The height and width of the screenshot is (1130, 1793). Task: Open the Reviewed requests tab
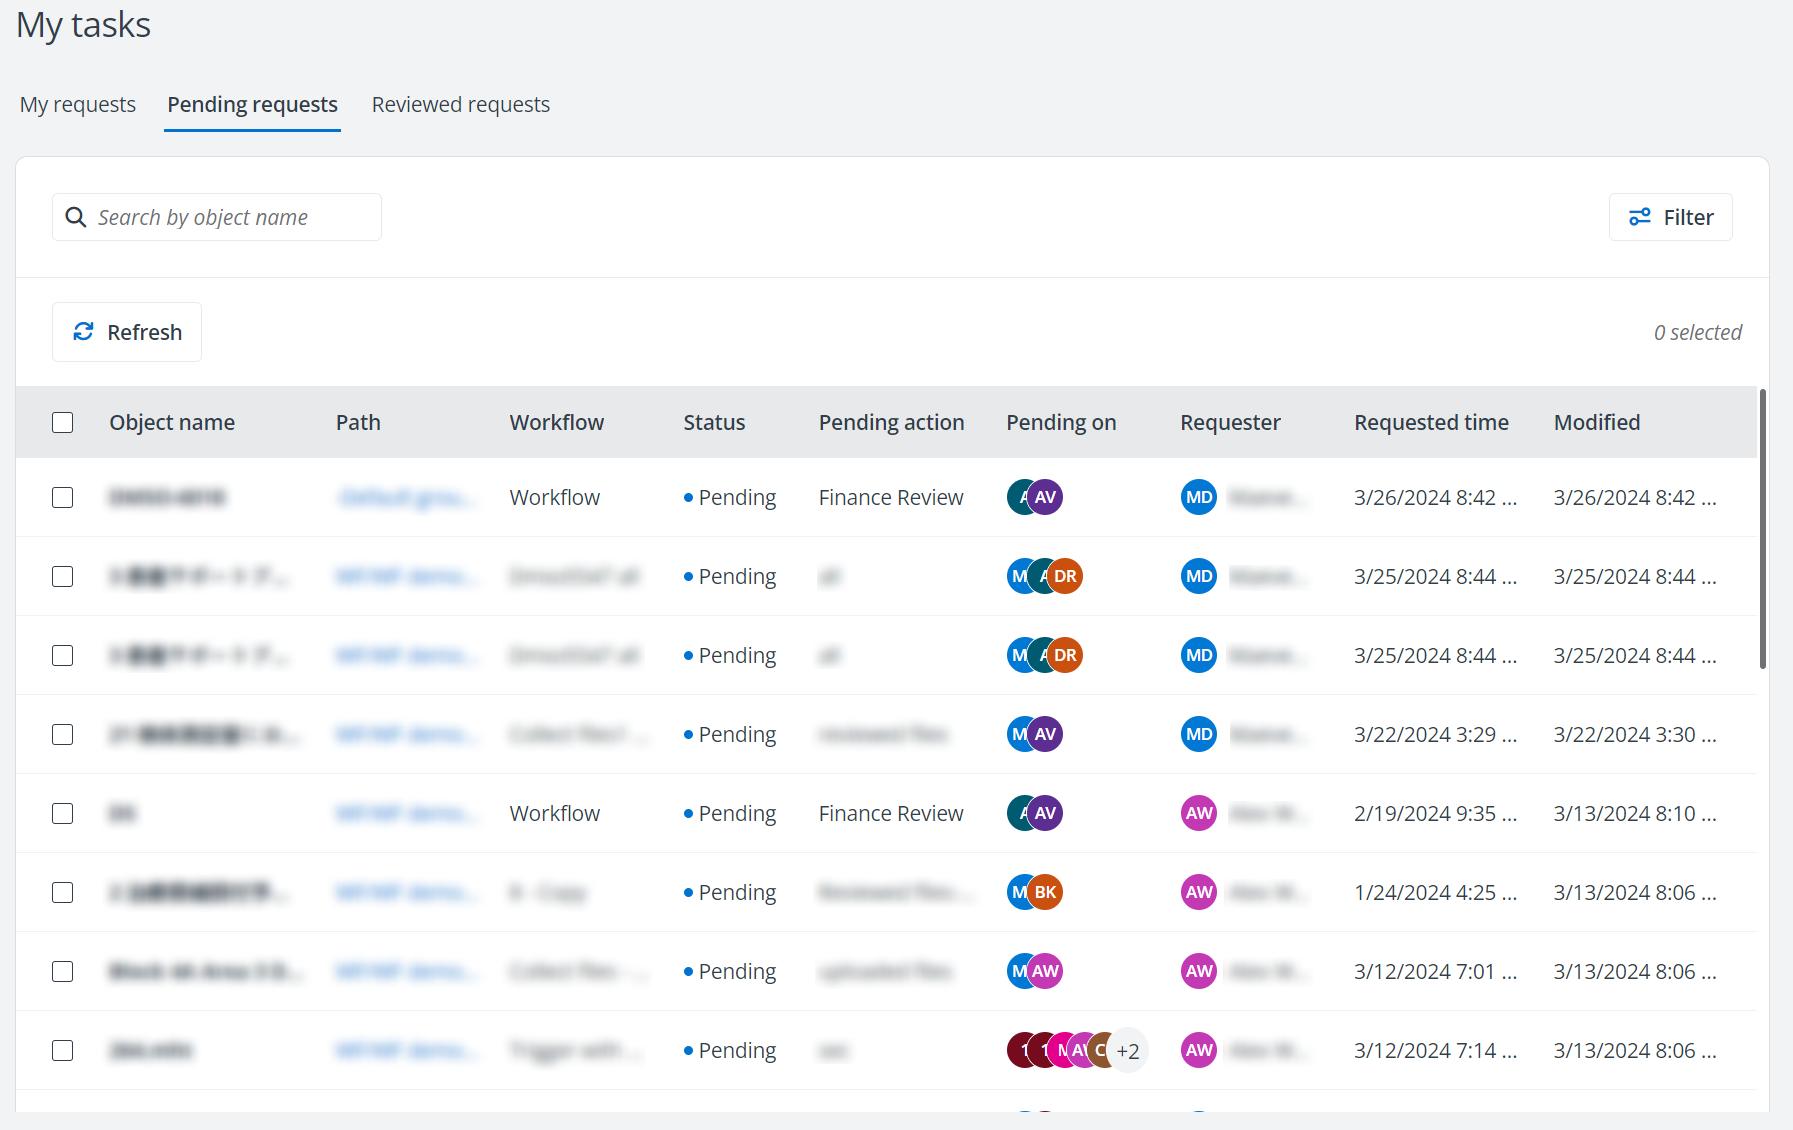pyautogui.click(x=460, y=104)
